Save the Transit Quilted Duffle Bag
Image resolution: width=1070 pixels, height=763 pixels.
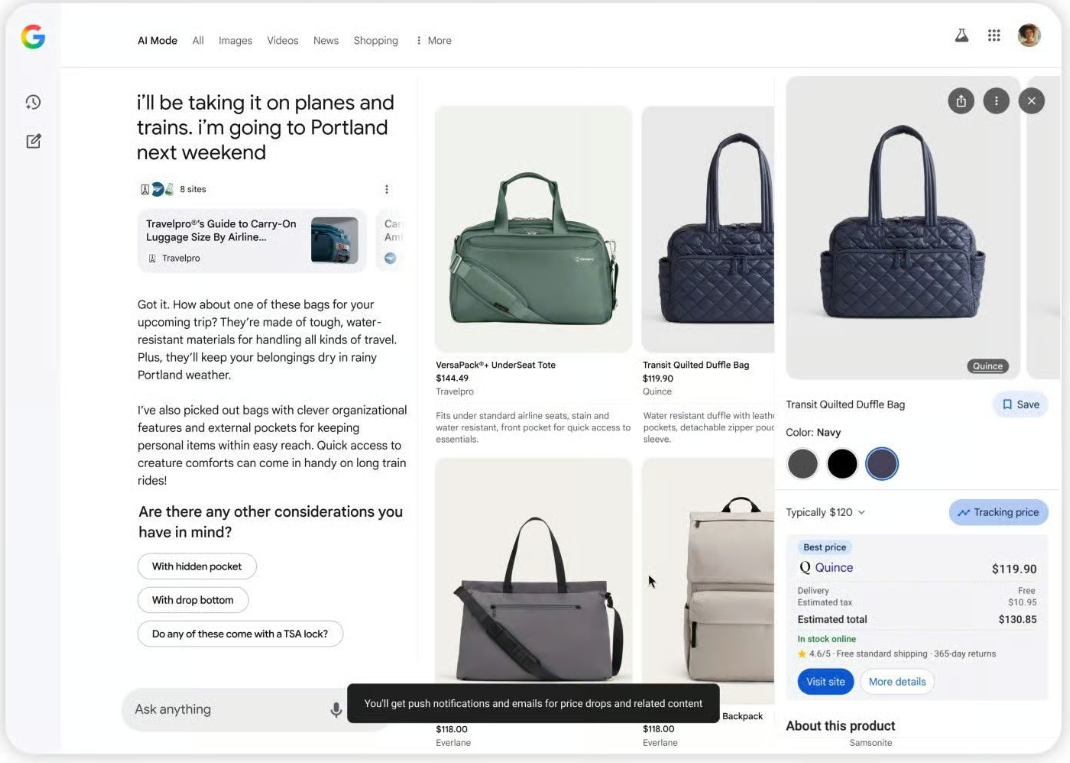point(1020,405)
